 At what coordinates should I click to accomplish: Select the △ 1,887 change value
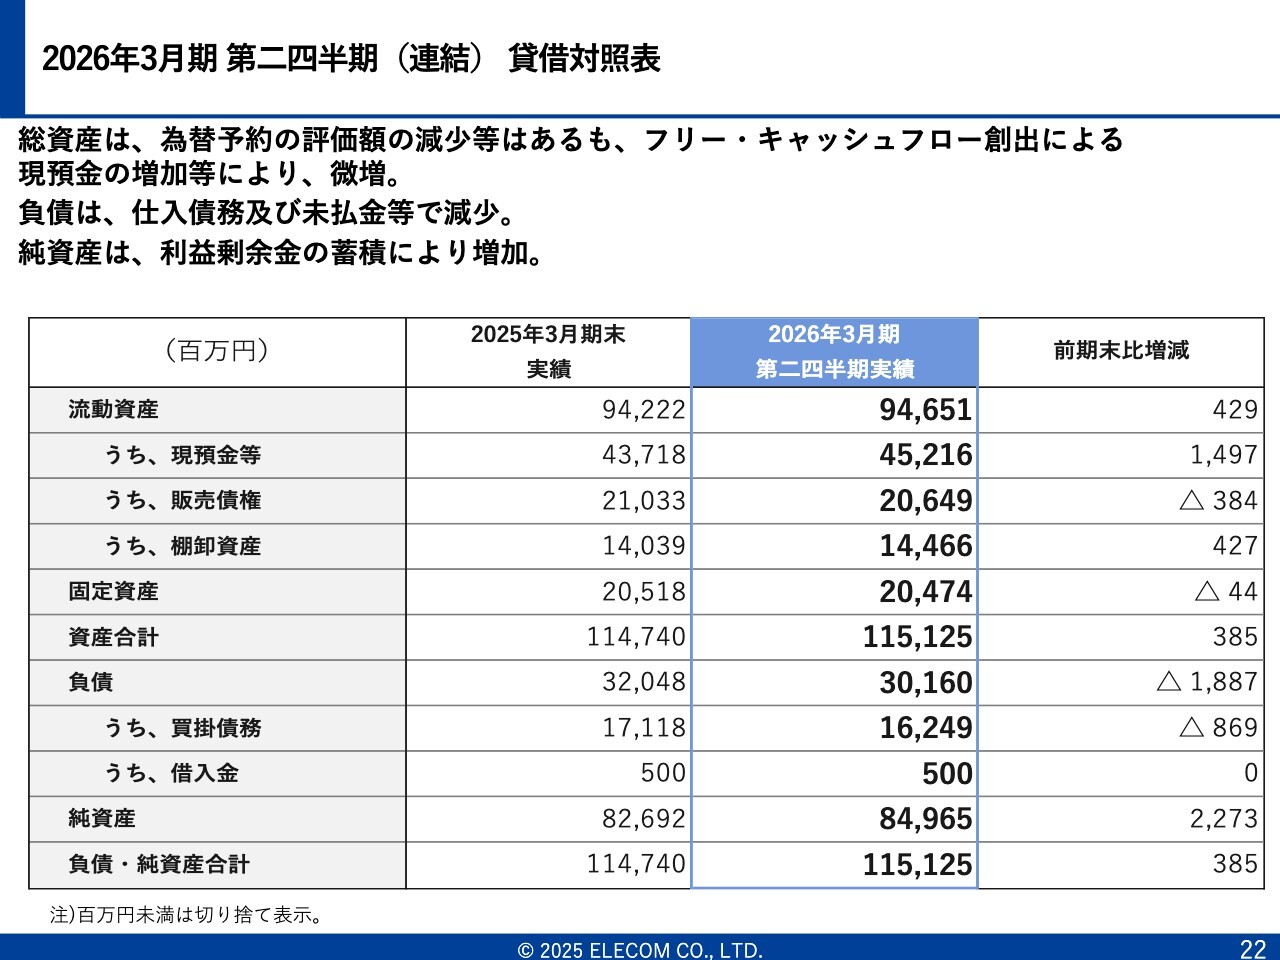click(1206, 682)
